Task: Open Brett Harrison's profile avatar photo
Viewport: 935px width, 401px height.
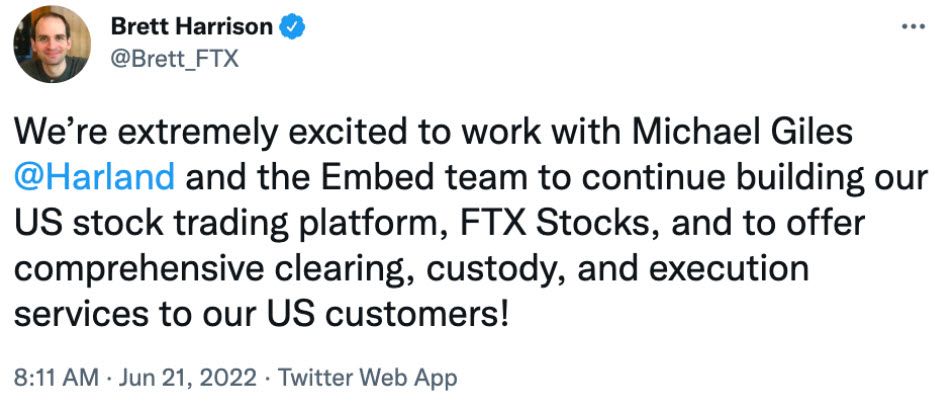Action: coord(52,44)
